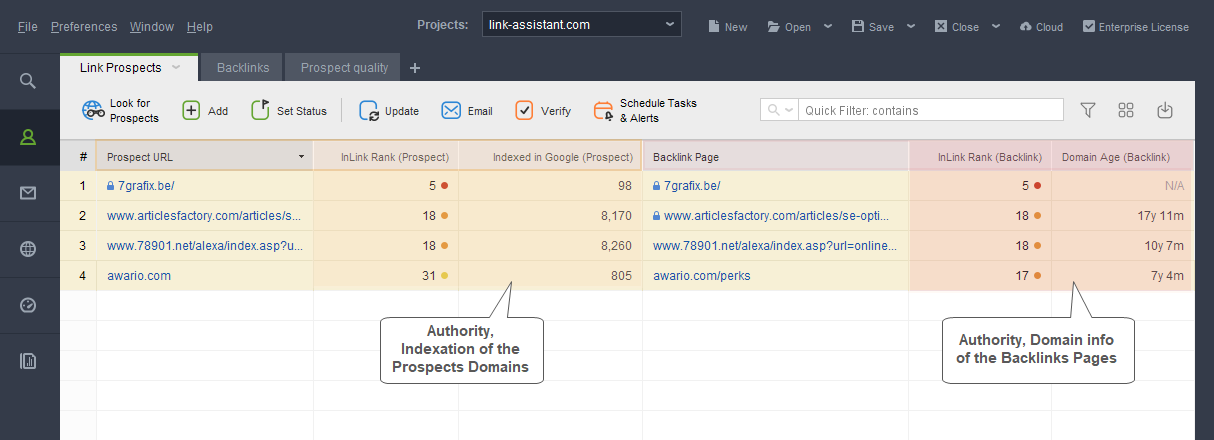
Task: Open the Look for Prospects tool
Action: tap(120, 111)
